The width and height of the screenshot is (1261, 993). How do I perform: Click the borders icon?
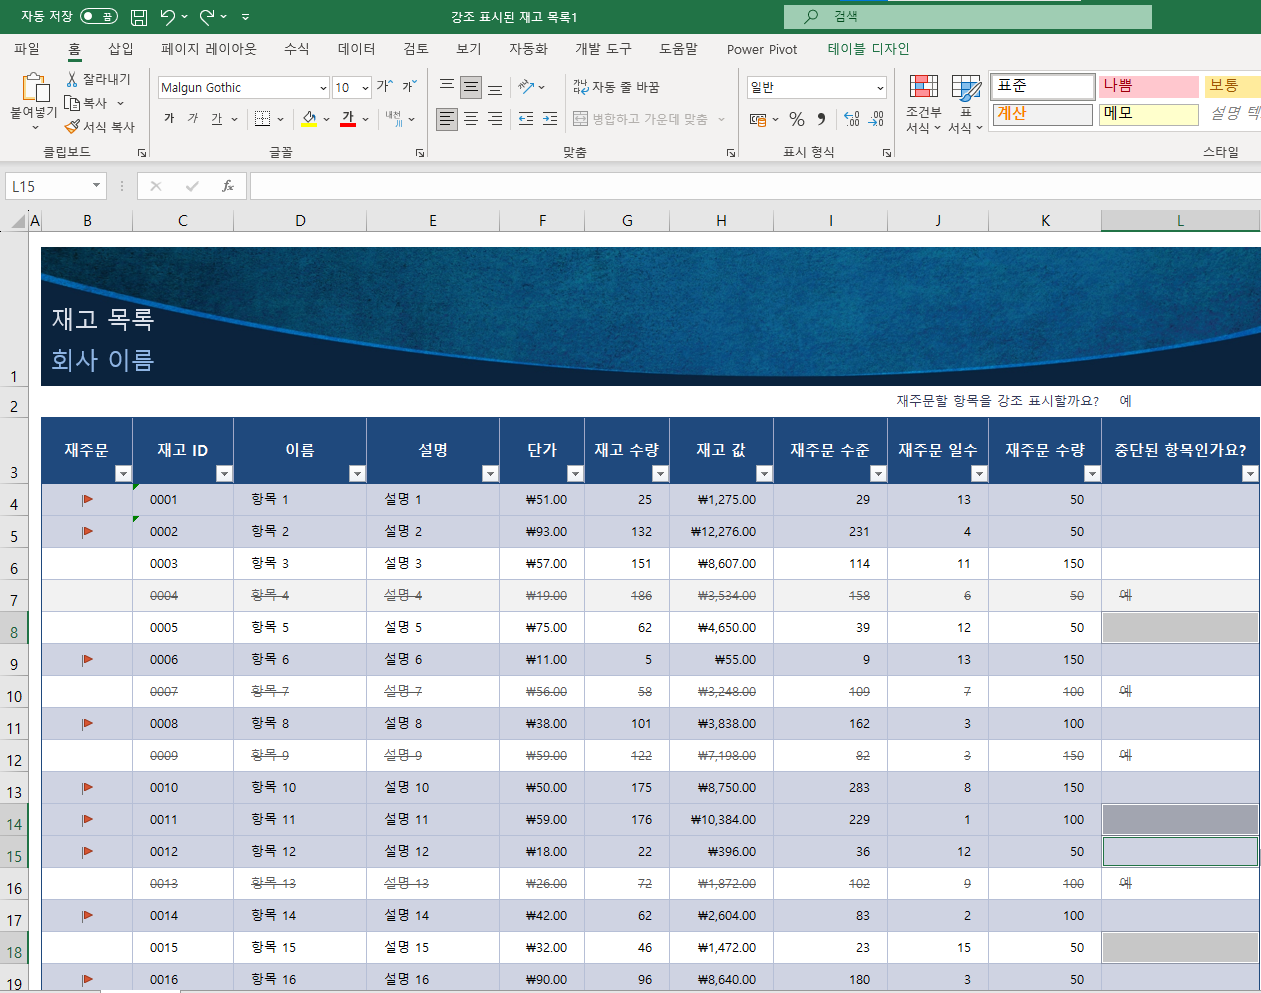(262, 119)
